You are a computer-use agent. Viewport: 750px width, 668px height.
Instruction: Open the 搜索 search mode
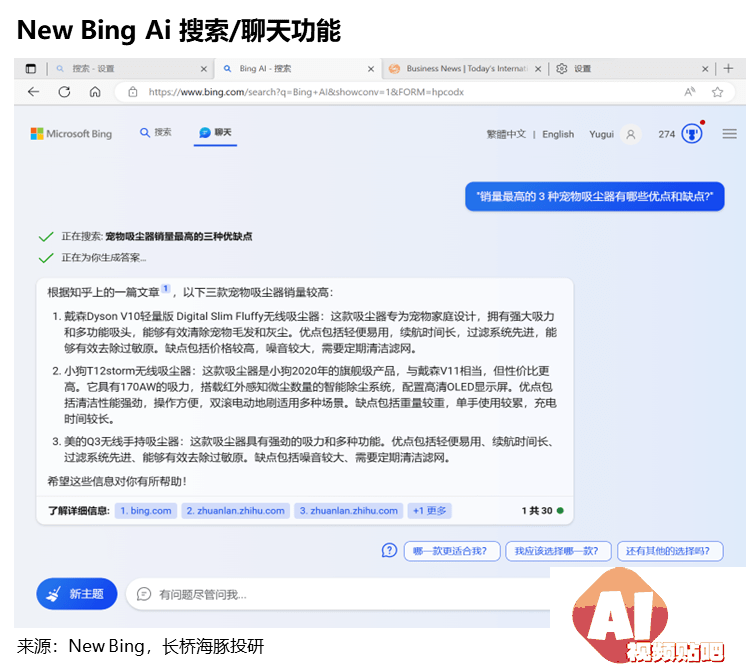(155, 132)
